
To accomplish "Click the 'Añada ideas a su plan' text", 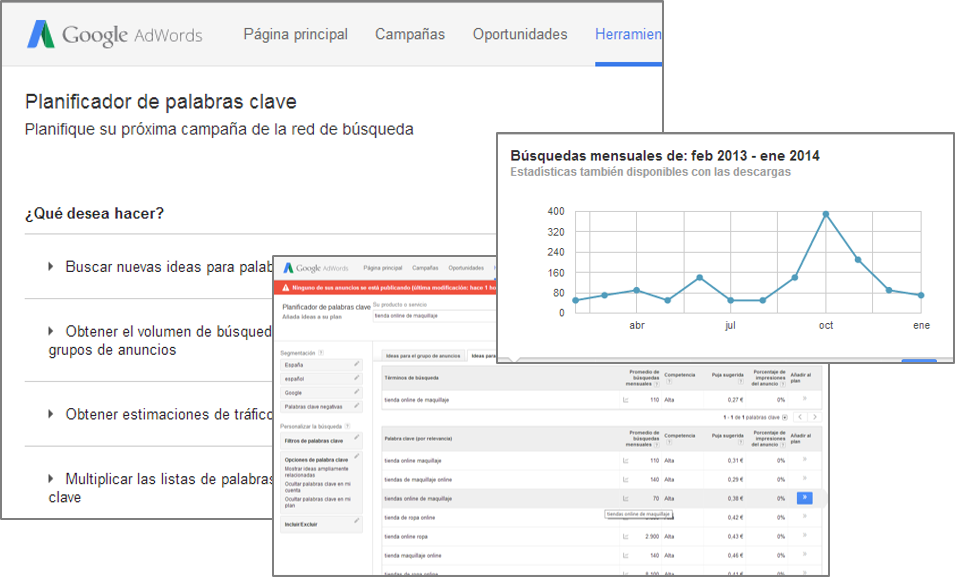I will click(312, 317).
